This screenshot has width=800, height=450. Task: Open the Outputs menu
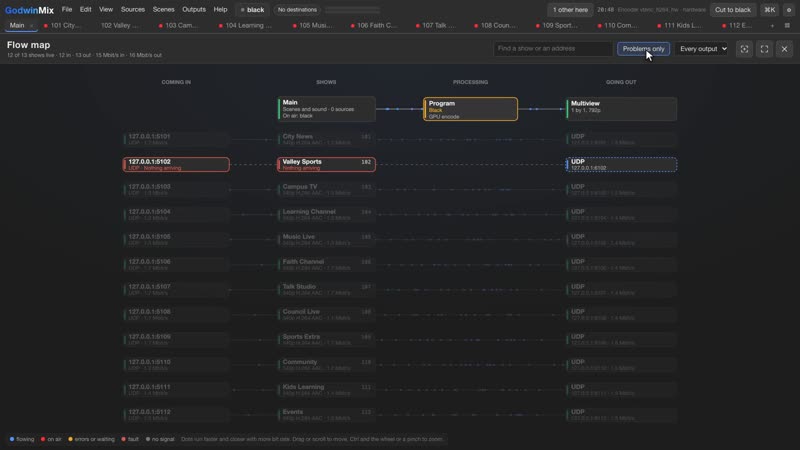click(194, 10)
